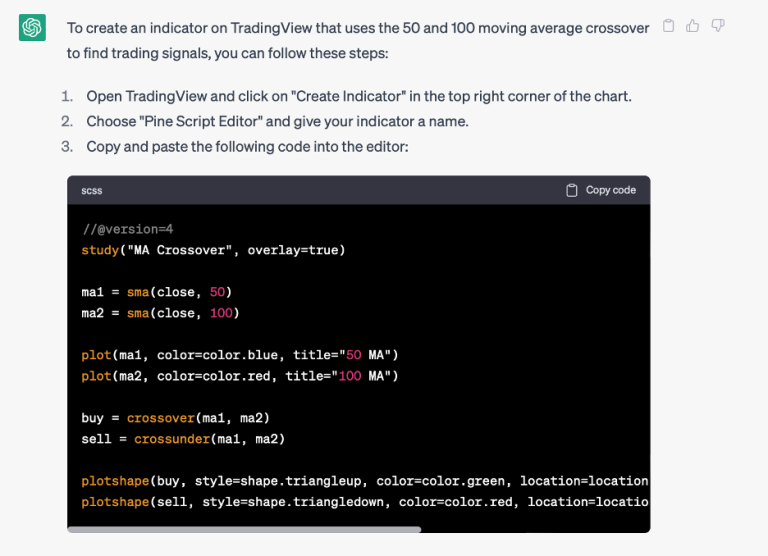Give the response a thumbs up

point(693,26)
